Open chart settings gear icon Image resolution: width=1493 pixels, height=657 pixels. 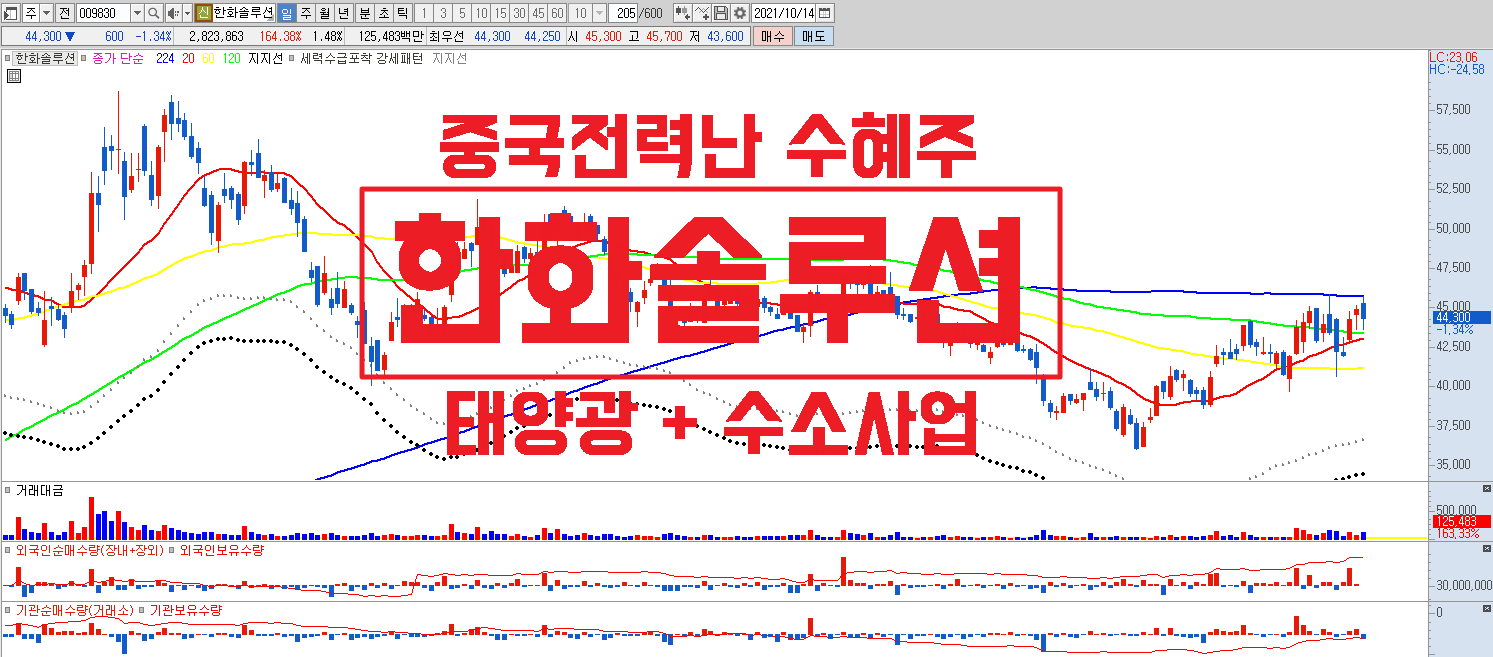pyautogui.click(x=739, y=13)
